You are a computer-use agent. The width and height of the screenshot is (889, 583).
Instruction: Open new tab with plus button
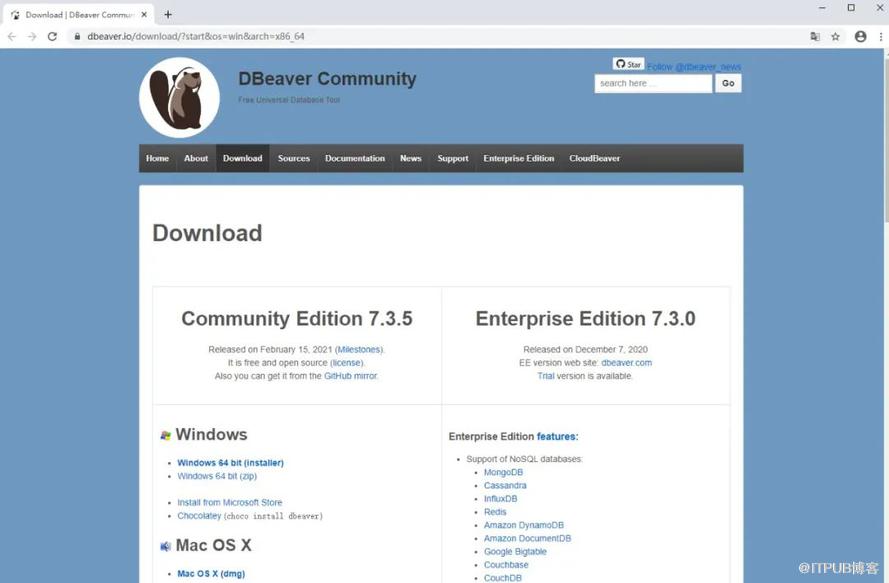tap(168, 15)
